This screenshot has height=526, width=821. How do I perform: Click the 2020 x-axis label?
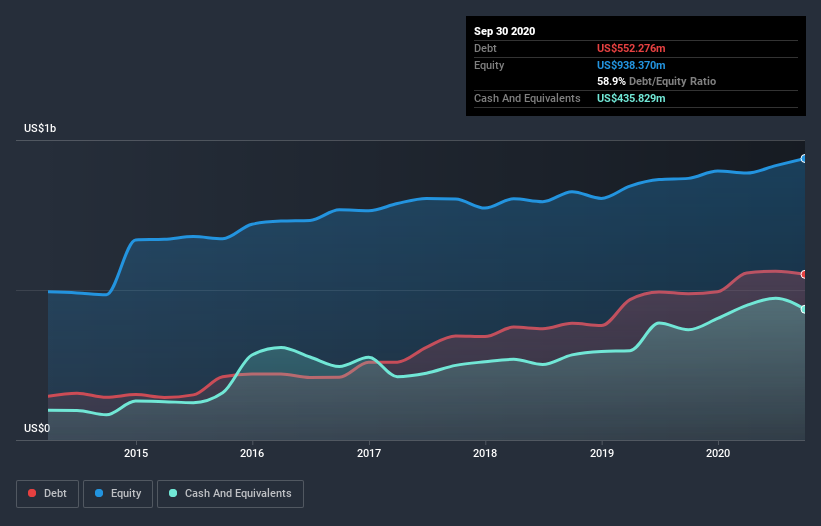coord(718,453)
